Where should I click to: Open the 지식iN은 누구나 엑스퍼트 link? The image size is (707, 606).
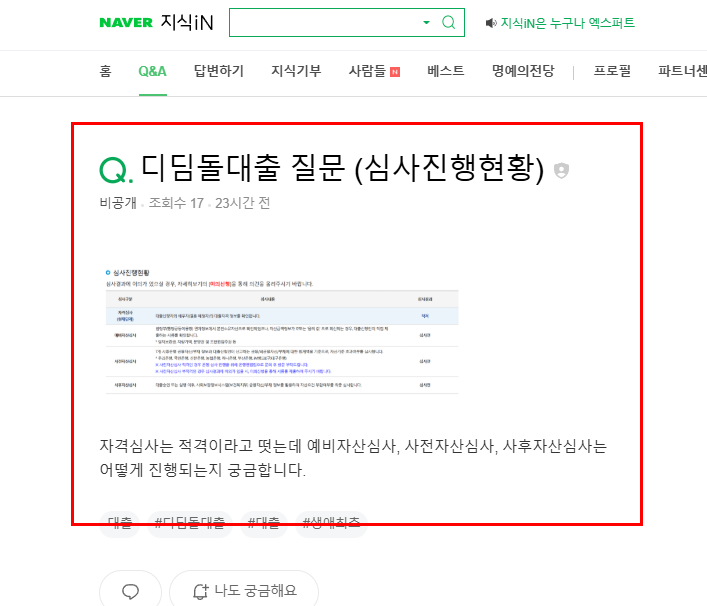click(568, 23)
